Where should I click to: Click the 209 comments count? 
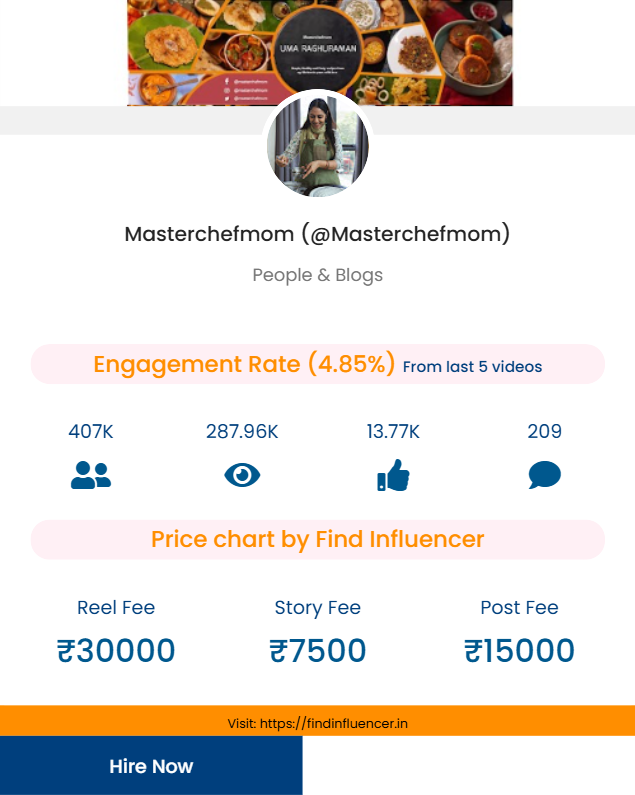[544, 432]
